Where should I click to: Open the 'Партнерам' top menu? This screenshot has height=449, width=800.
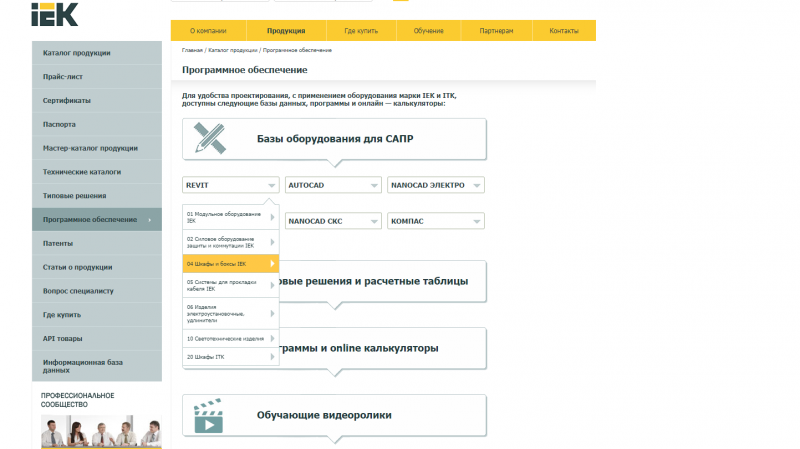point(496,31)
